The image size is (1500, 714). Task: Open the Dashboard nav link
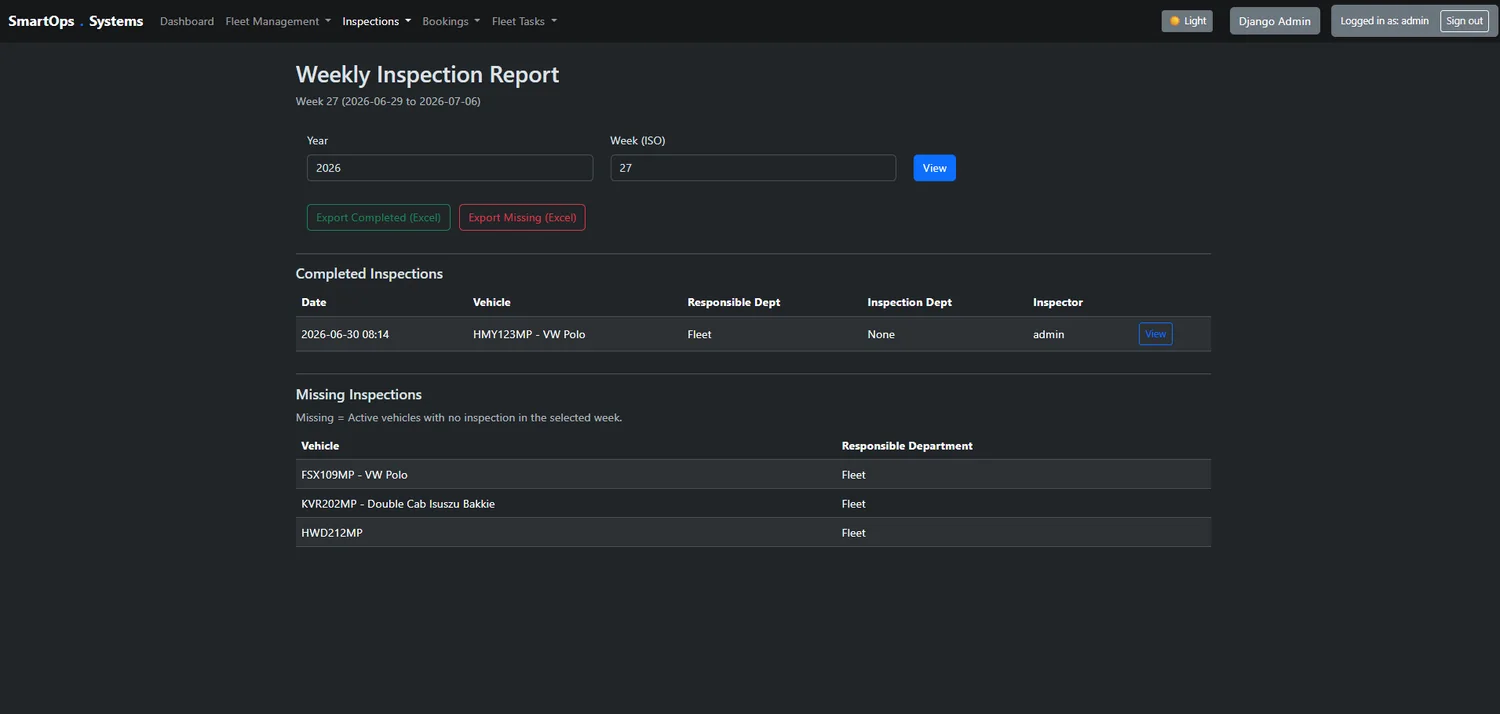[x=187, y=21]
